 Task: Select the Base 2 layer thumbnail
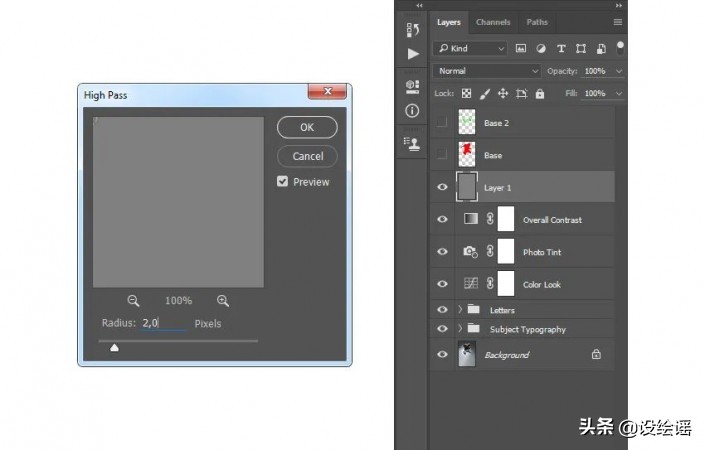pos(467,122)
